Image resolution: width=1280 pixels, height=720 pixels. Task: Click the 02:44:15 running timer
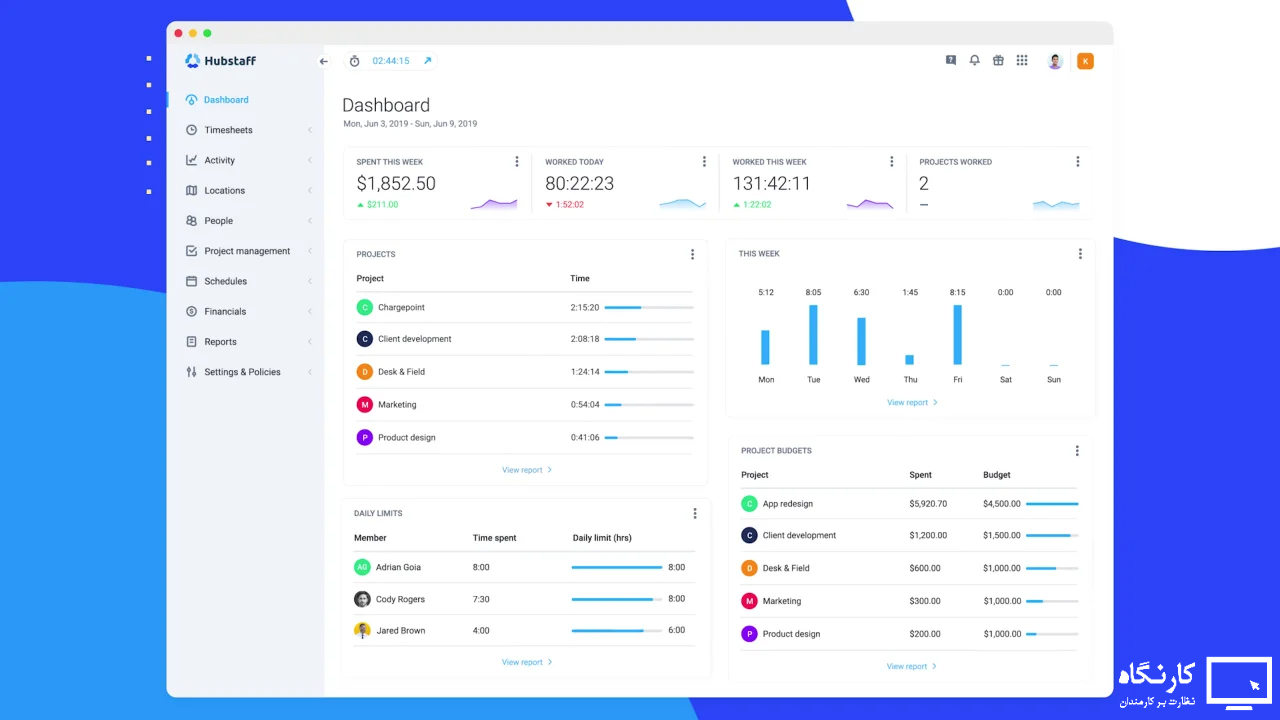391,61
